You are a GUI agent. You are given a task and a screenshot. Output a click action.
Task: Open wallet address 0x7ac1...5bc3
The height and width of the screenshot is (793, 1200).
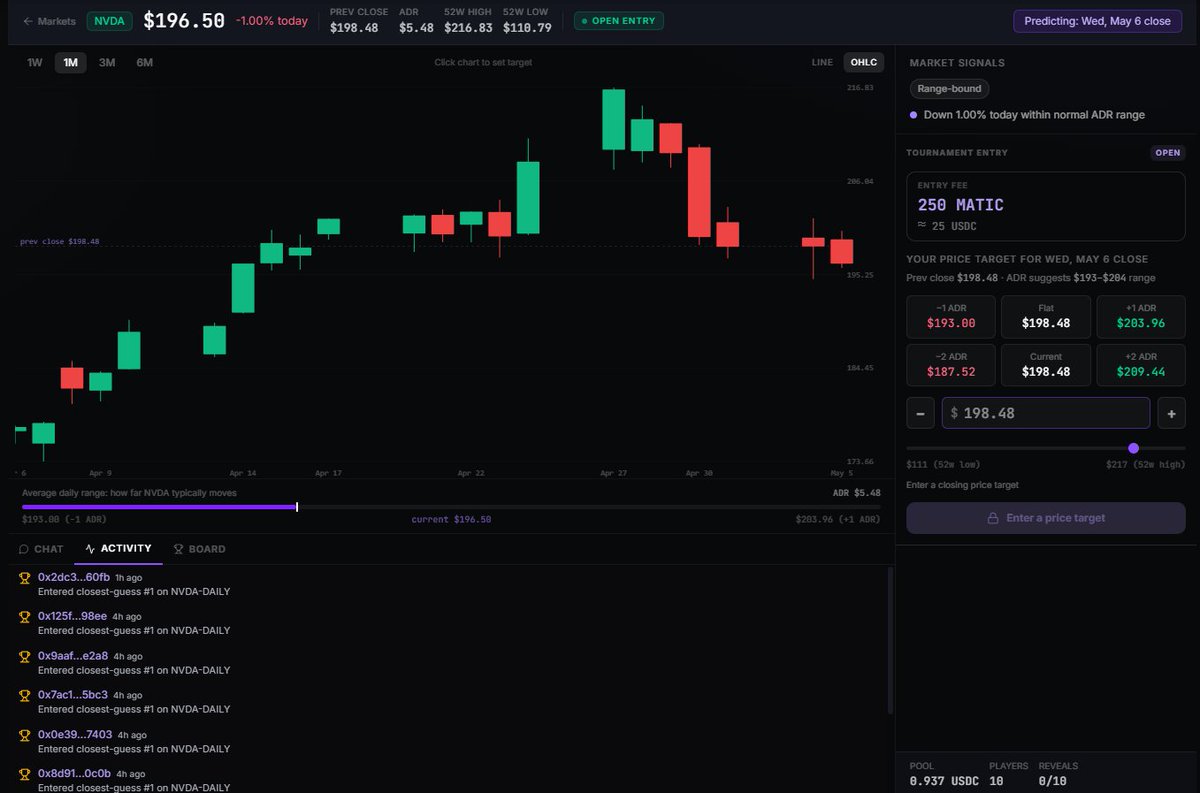tap(73, 695)
